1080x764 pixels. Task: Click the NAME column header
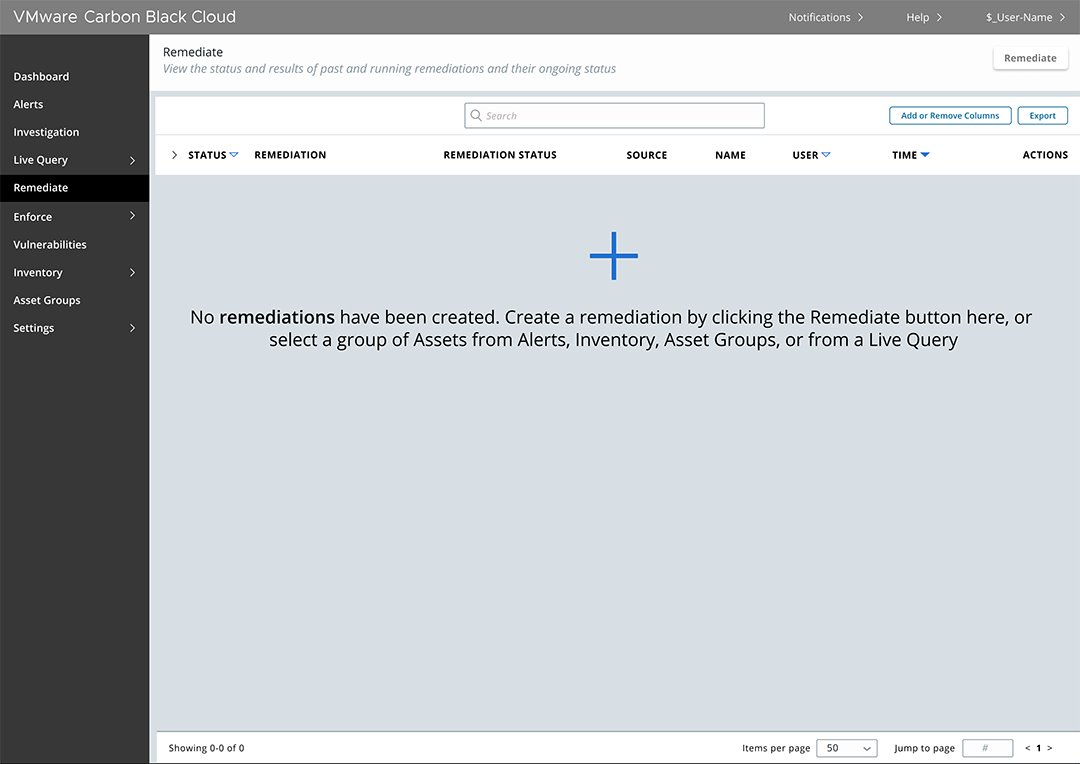tap(730, 155)
